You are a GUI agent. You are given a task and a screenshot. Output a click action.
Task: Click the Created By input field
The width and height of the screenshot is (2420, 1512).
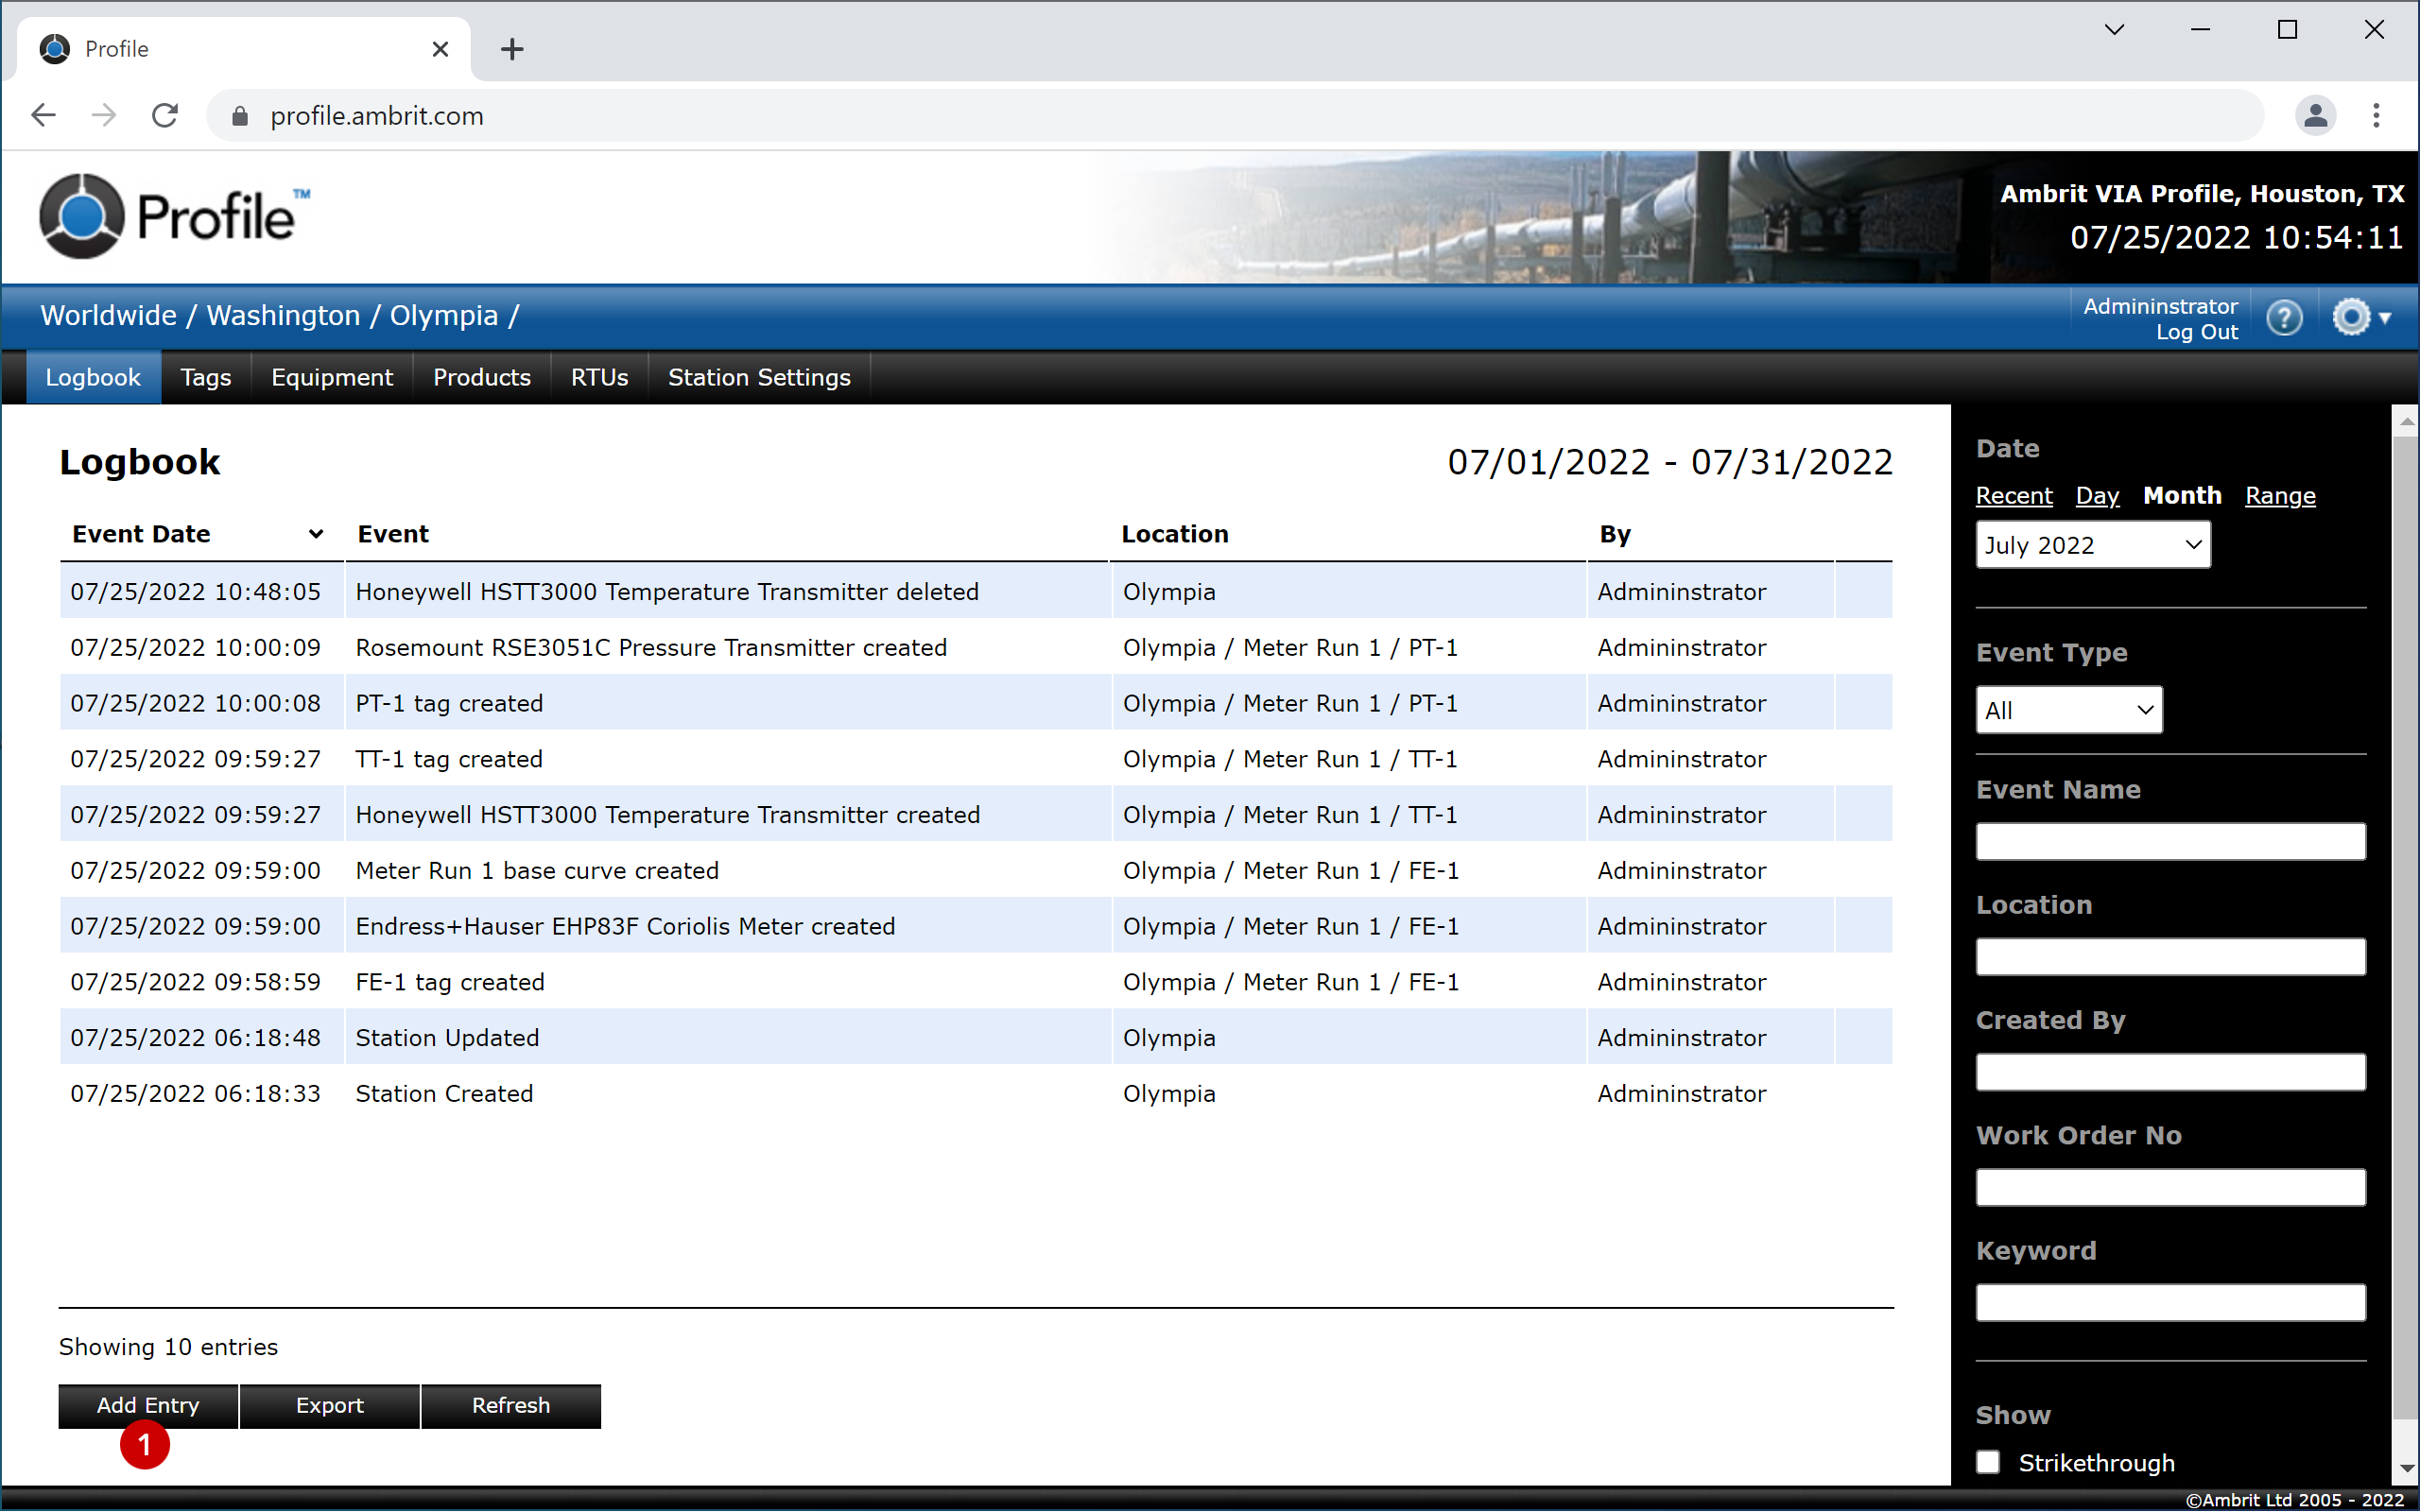click(x=2170, y=1071)
